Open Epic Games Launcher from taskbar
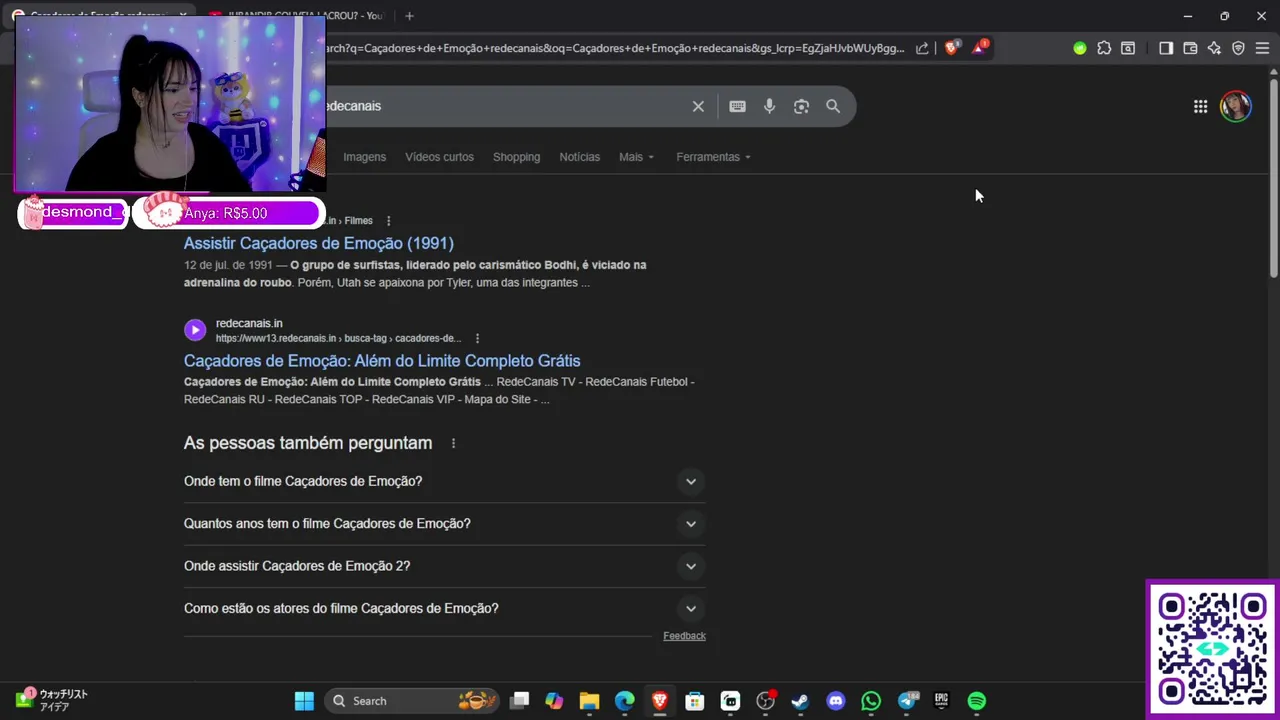1280x720 pixels. click(x=941, y=701)
